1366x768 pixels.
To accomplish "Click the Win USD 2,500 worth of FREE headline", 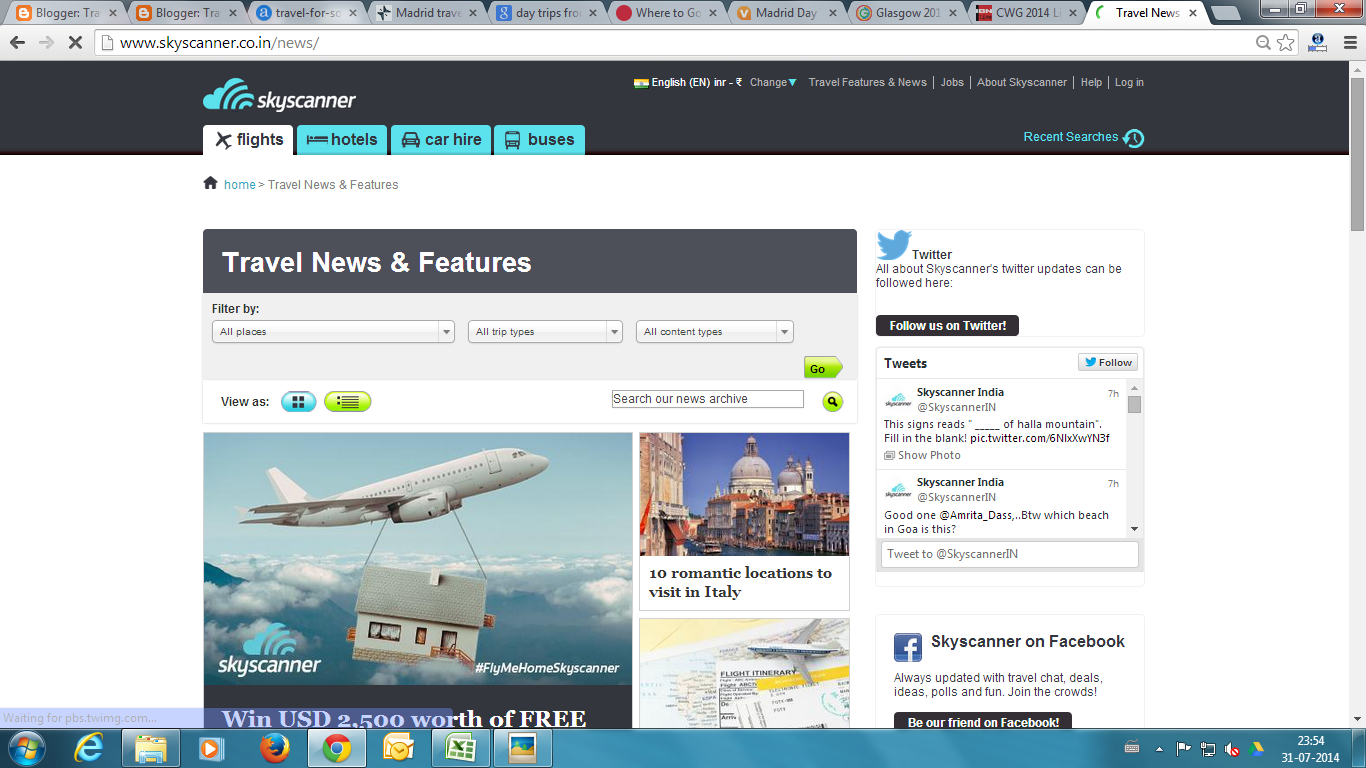I will [404, 718].
